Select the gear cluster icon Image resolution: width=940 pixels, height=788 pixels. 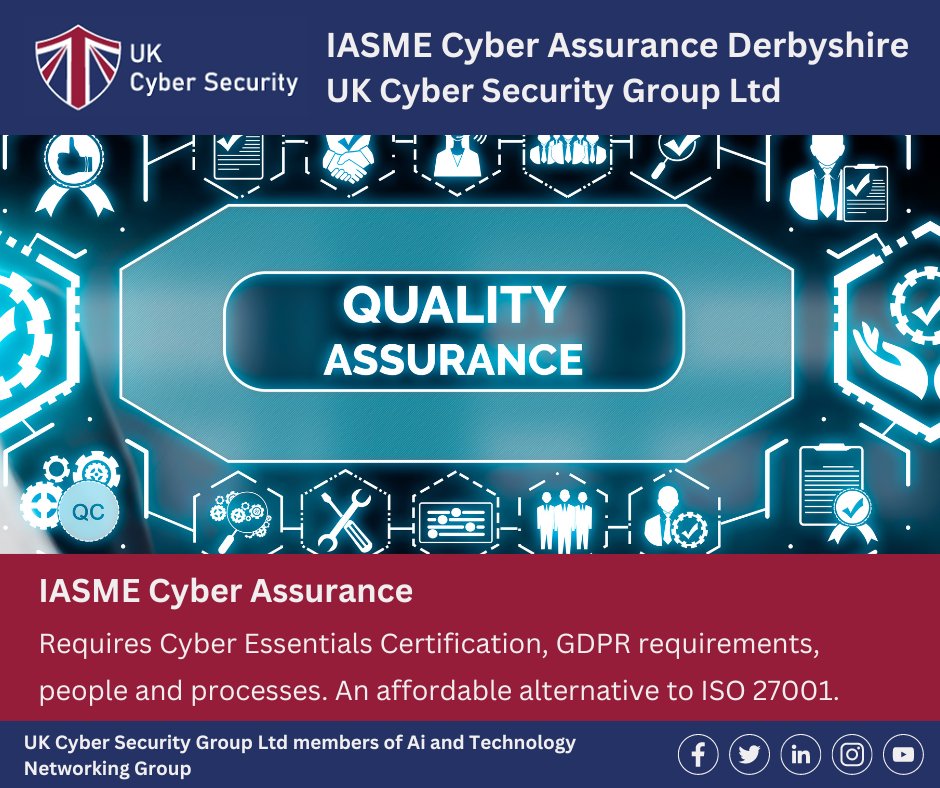pyautogui.click(x=65, y=480)
